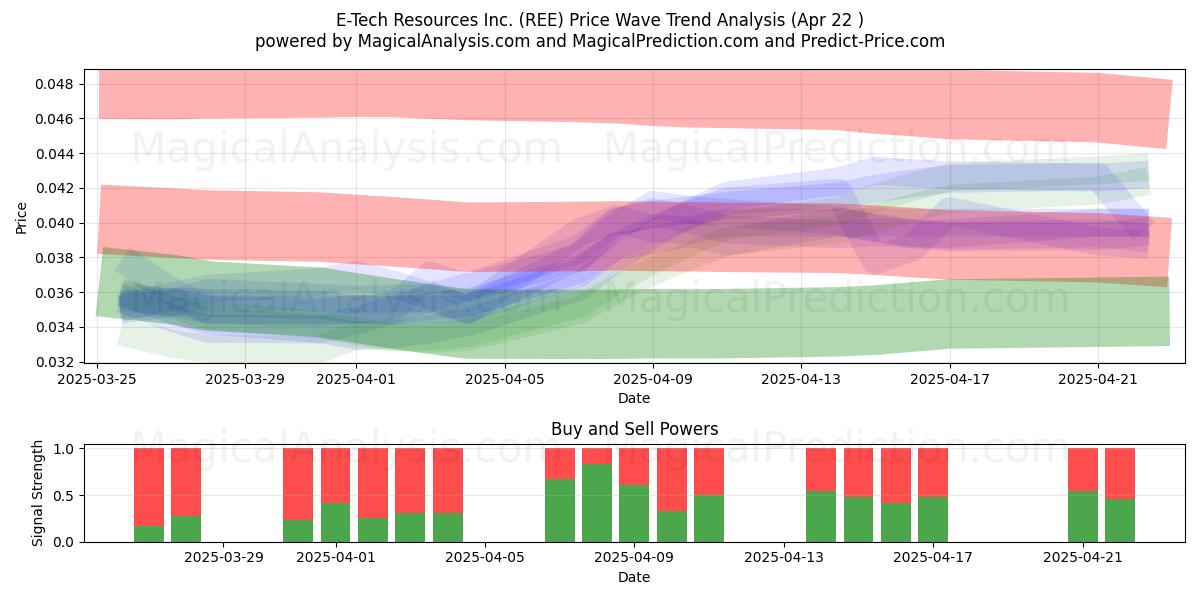
Task: Click the 2025-03-29 date tick on price chart
Action: coord(246,379)
